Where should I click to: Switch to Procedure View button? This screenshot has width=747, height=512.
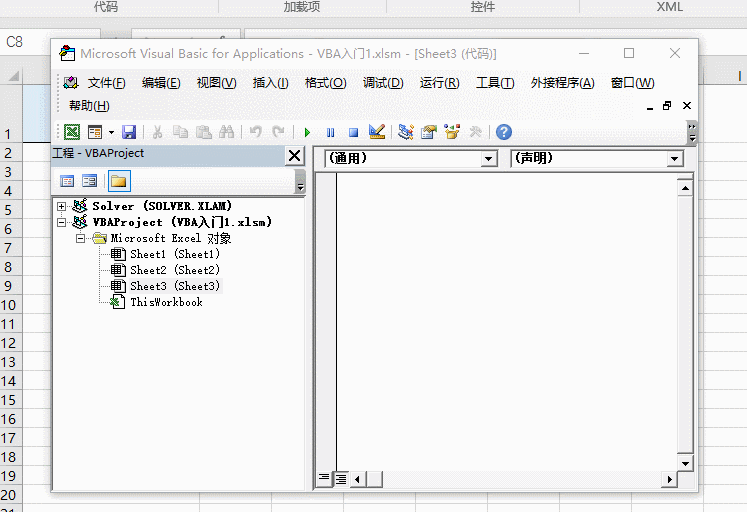(324, 478)
